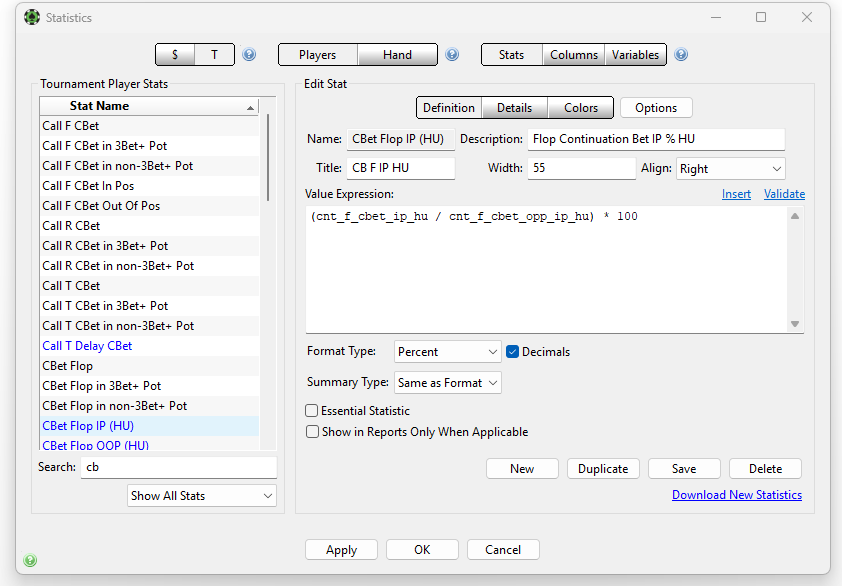Toggle the Decimals checkbox
The width and height of the screenshot is (842, 586).
pos(512,352)
